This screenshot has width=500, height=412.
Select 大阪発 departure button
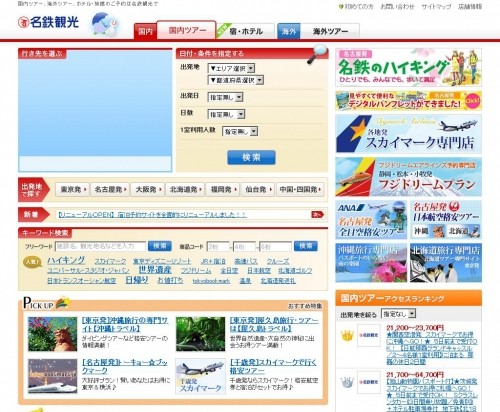[148, 189]
